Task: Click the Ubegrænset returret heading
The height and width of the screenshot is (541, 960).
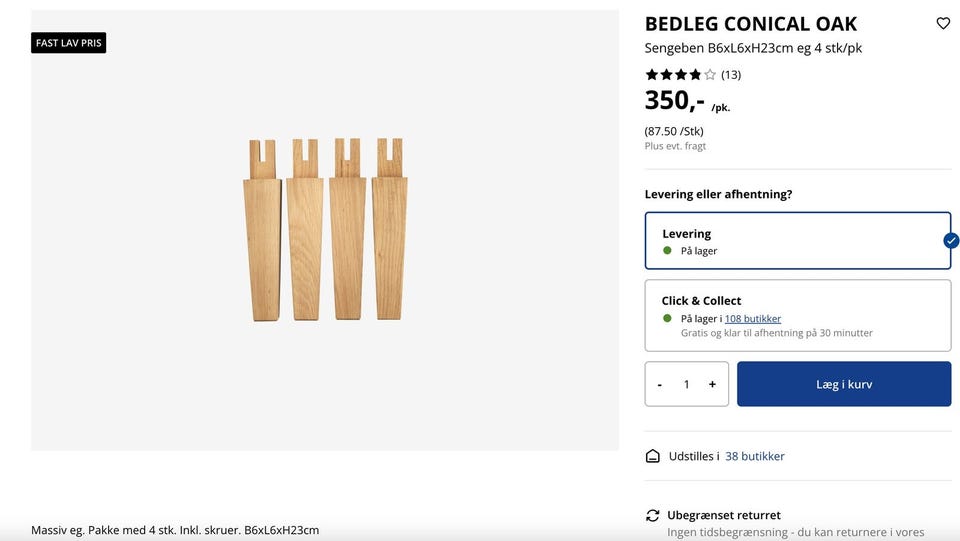Action: [724, 515]
